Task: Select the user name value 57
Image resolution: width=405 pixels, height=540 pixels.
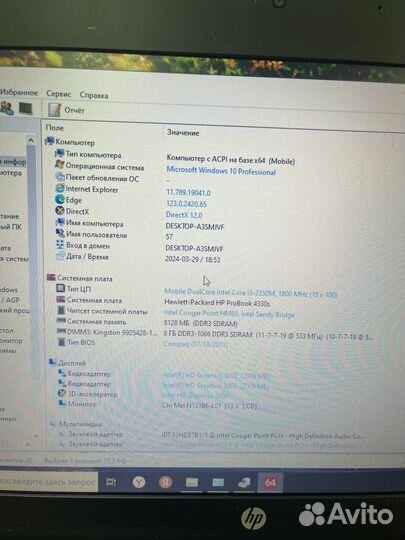Action: pos(169,237)
